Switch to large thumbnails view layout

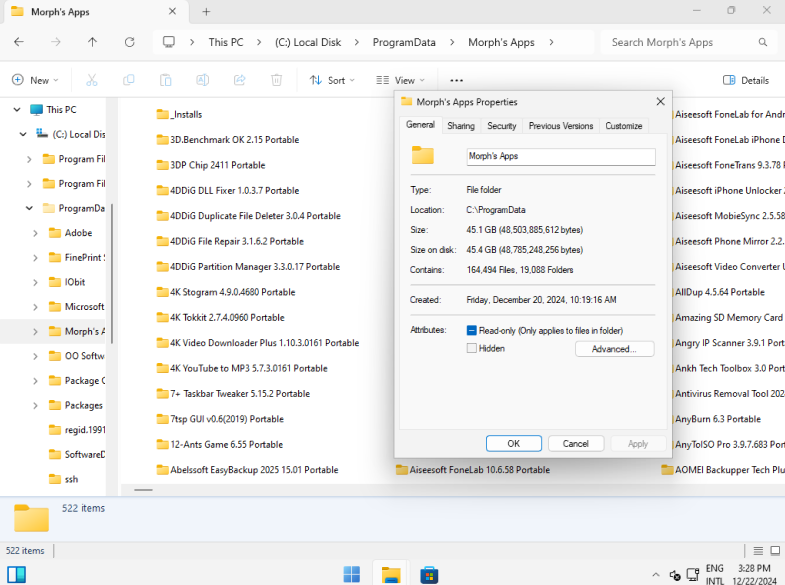pyautogui.click(x=775, y=550)
